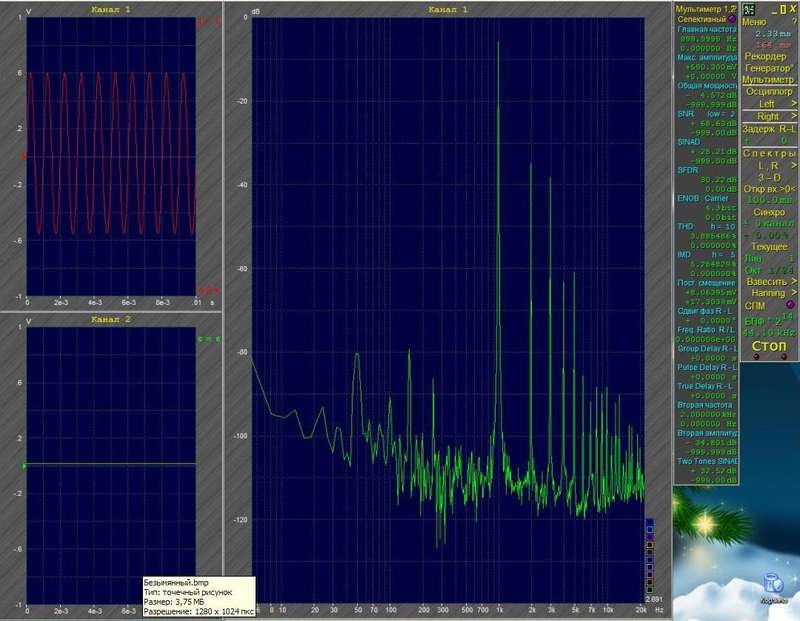This screenshot has width=800, height=621.
Task: Click the THD label in multimeter
Action: click(685, 226)
